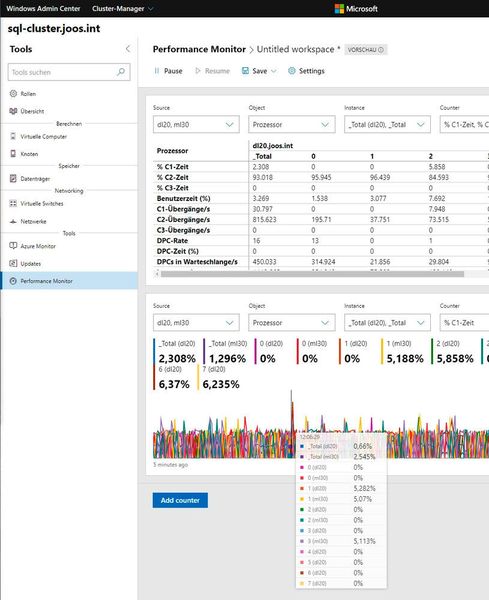489x600 pixels.
Task: Click the Settings gear icon
Action: 292,71
